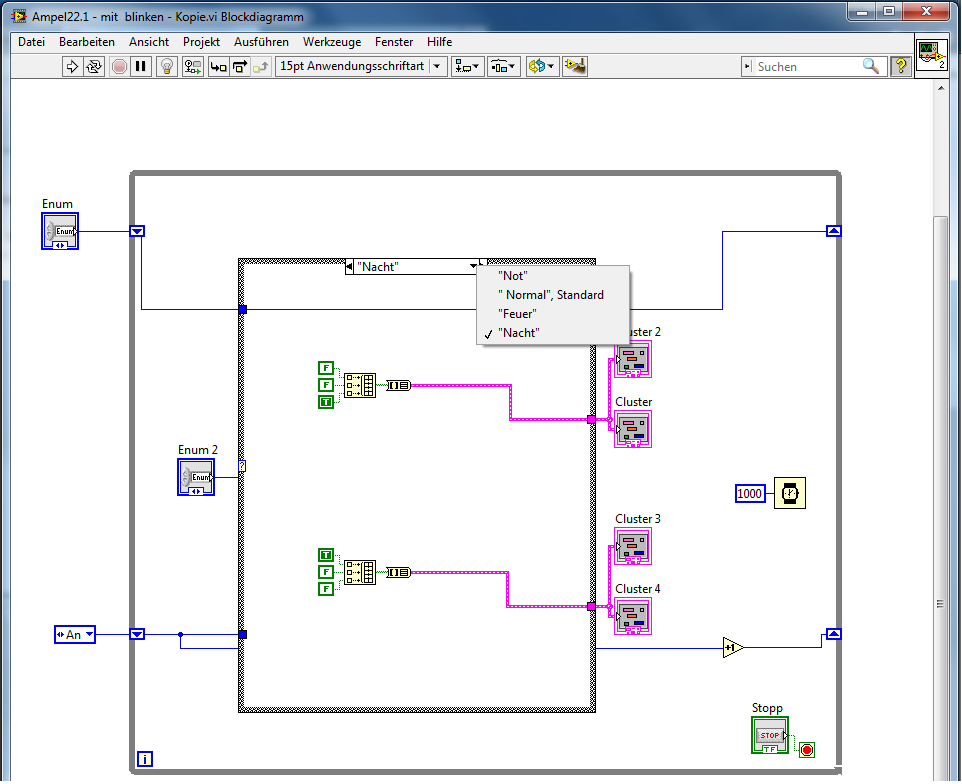
Task: Toggle the middle F constant in lower group
Action: point(326,572)
